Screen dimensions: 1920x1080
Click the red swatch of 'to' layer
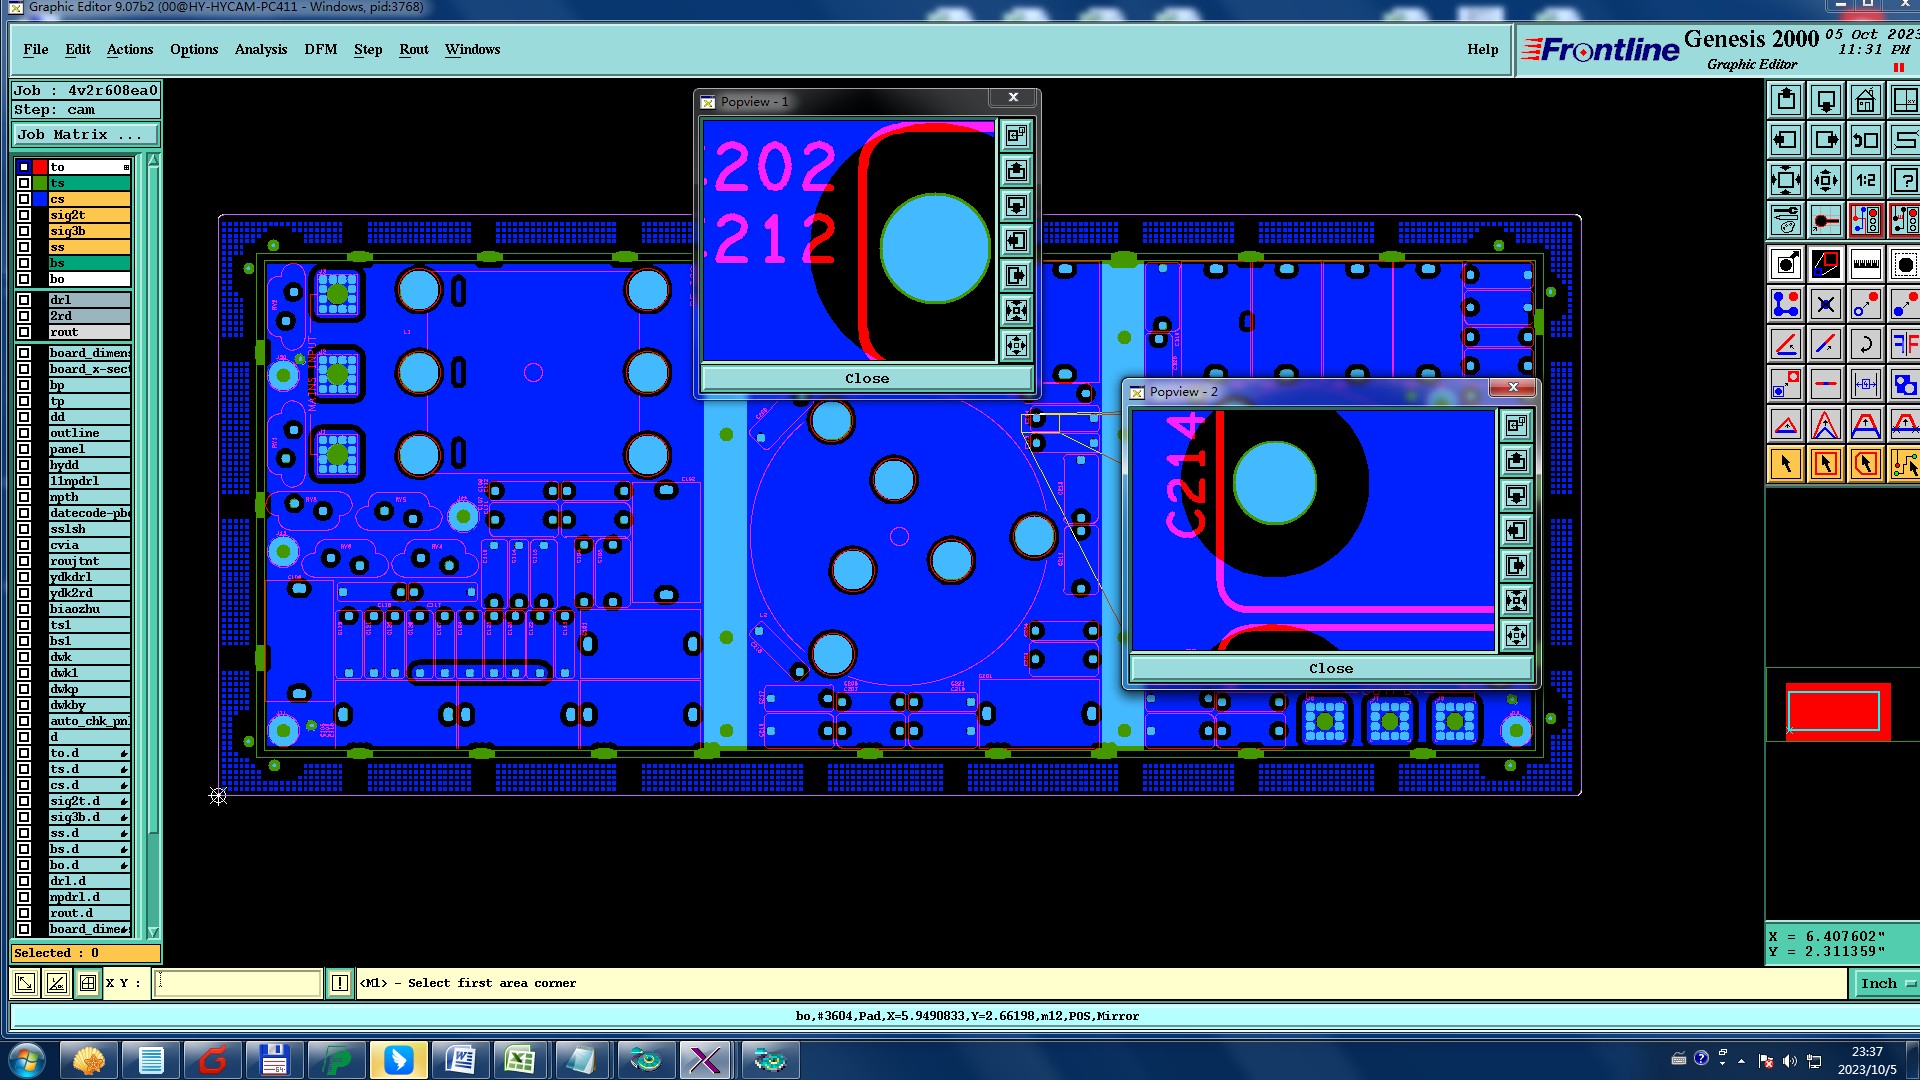[x=40, y=167]
